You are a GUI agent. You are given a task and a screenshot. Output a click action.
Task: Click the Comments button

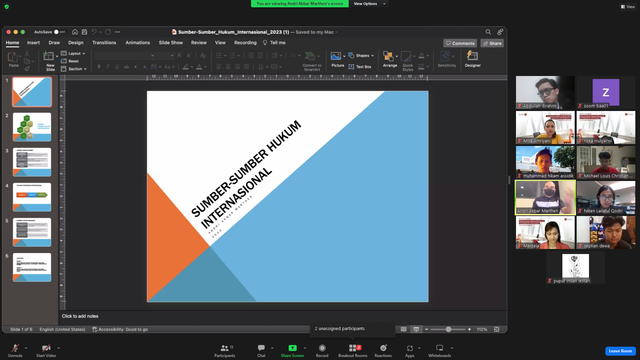click(460, 43)
